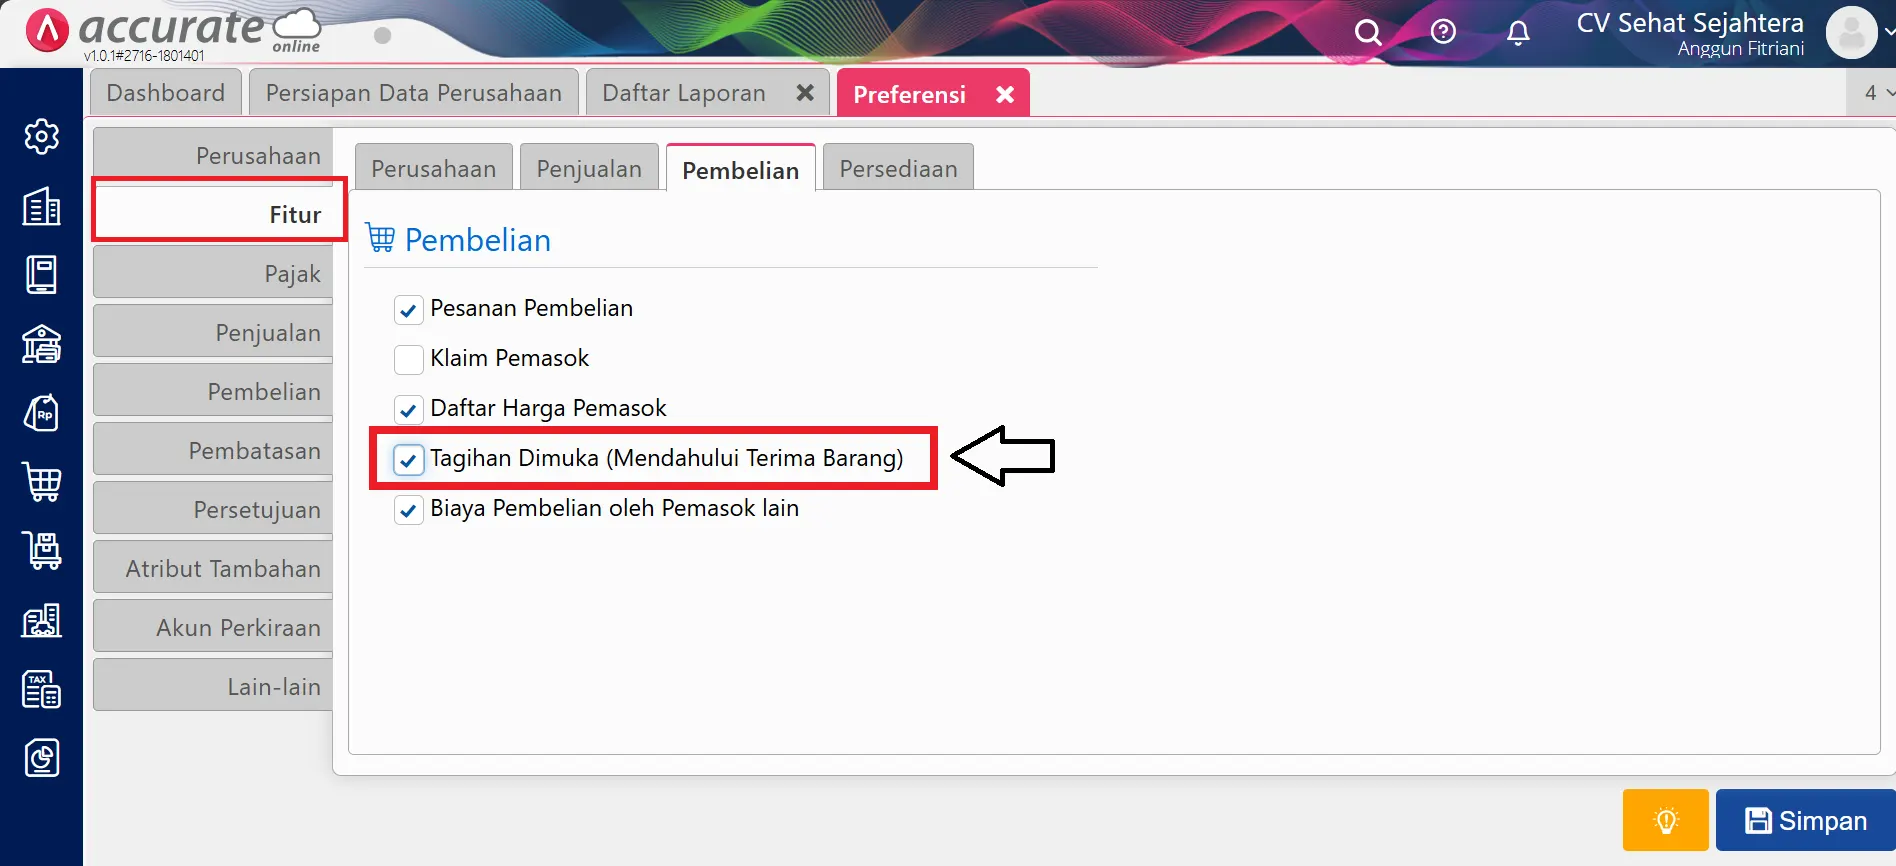Select Pembelian in preferences side menu
Screen dimensions: 1896x866
pos(213,391)
